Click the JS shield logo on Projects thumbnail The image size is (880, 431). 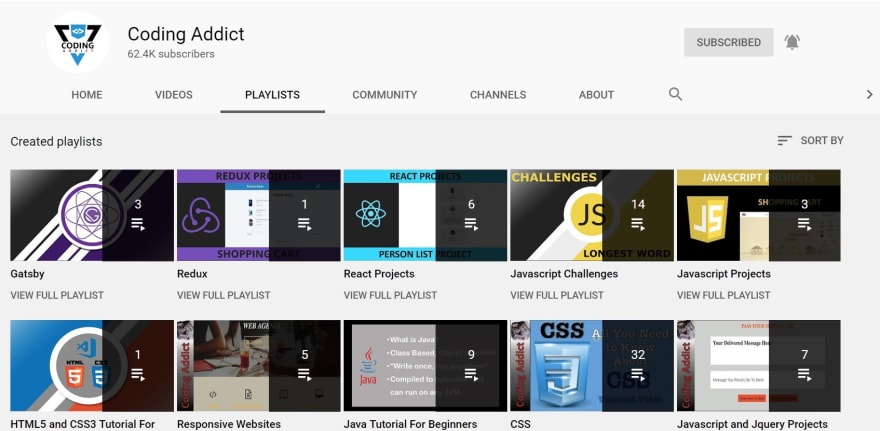click(x=708, y=219)
